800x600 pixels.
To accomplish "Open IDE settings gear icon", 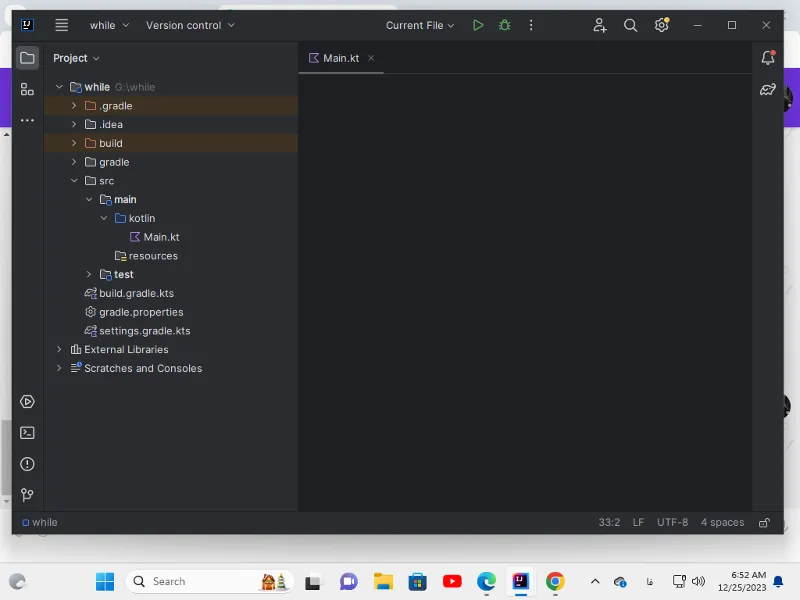I will (661, 25).
